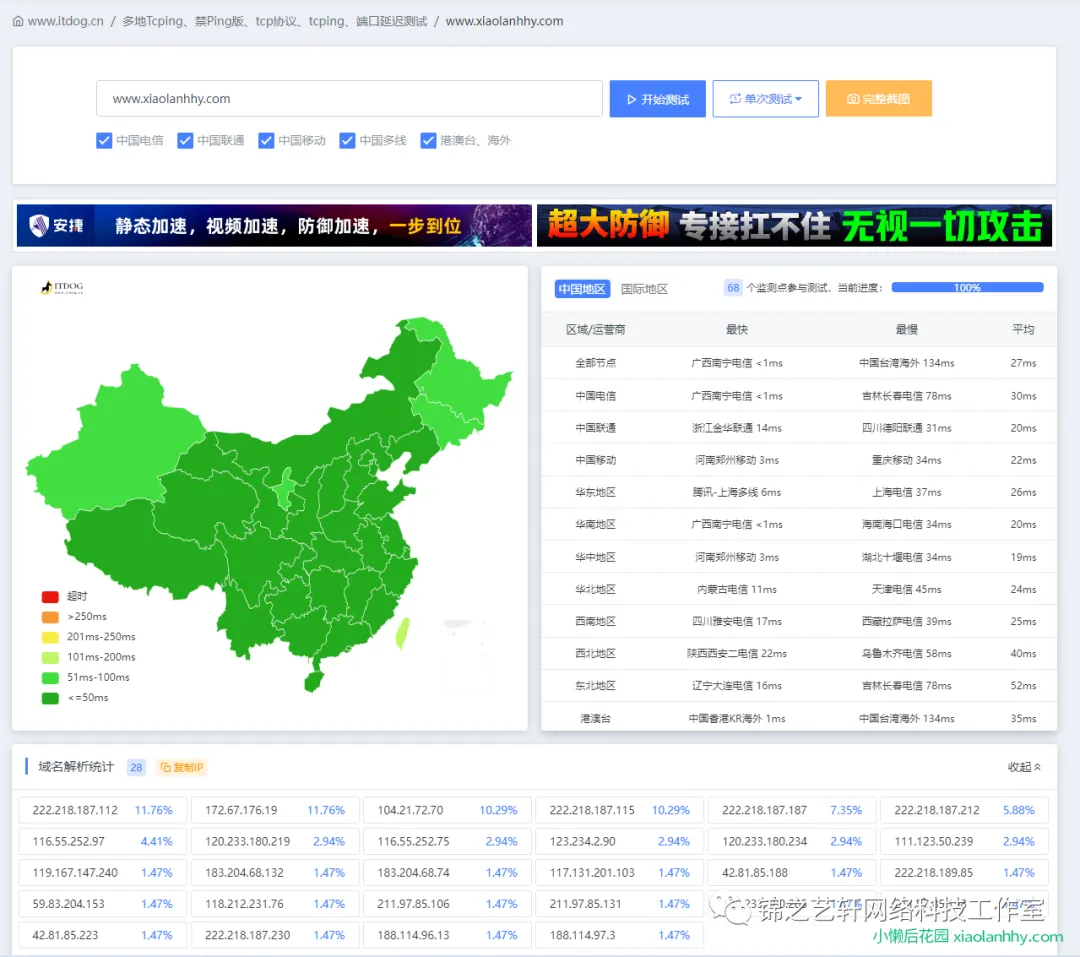The image size is (1080, 957).
Task: Click Hainan island on the map
Action: point(313,681)
